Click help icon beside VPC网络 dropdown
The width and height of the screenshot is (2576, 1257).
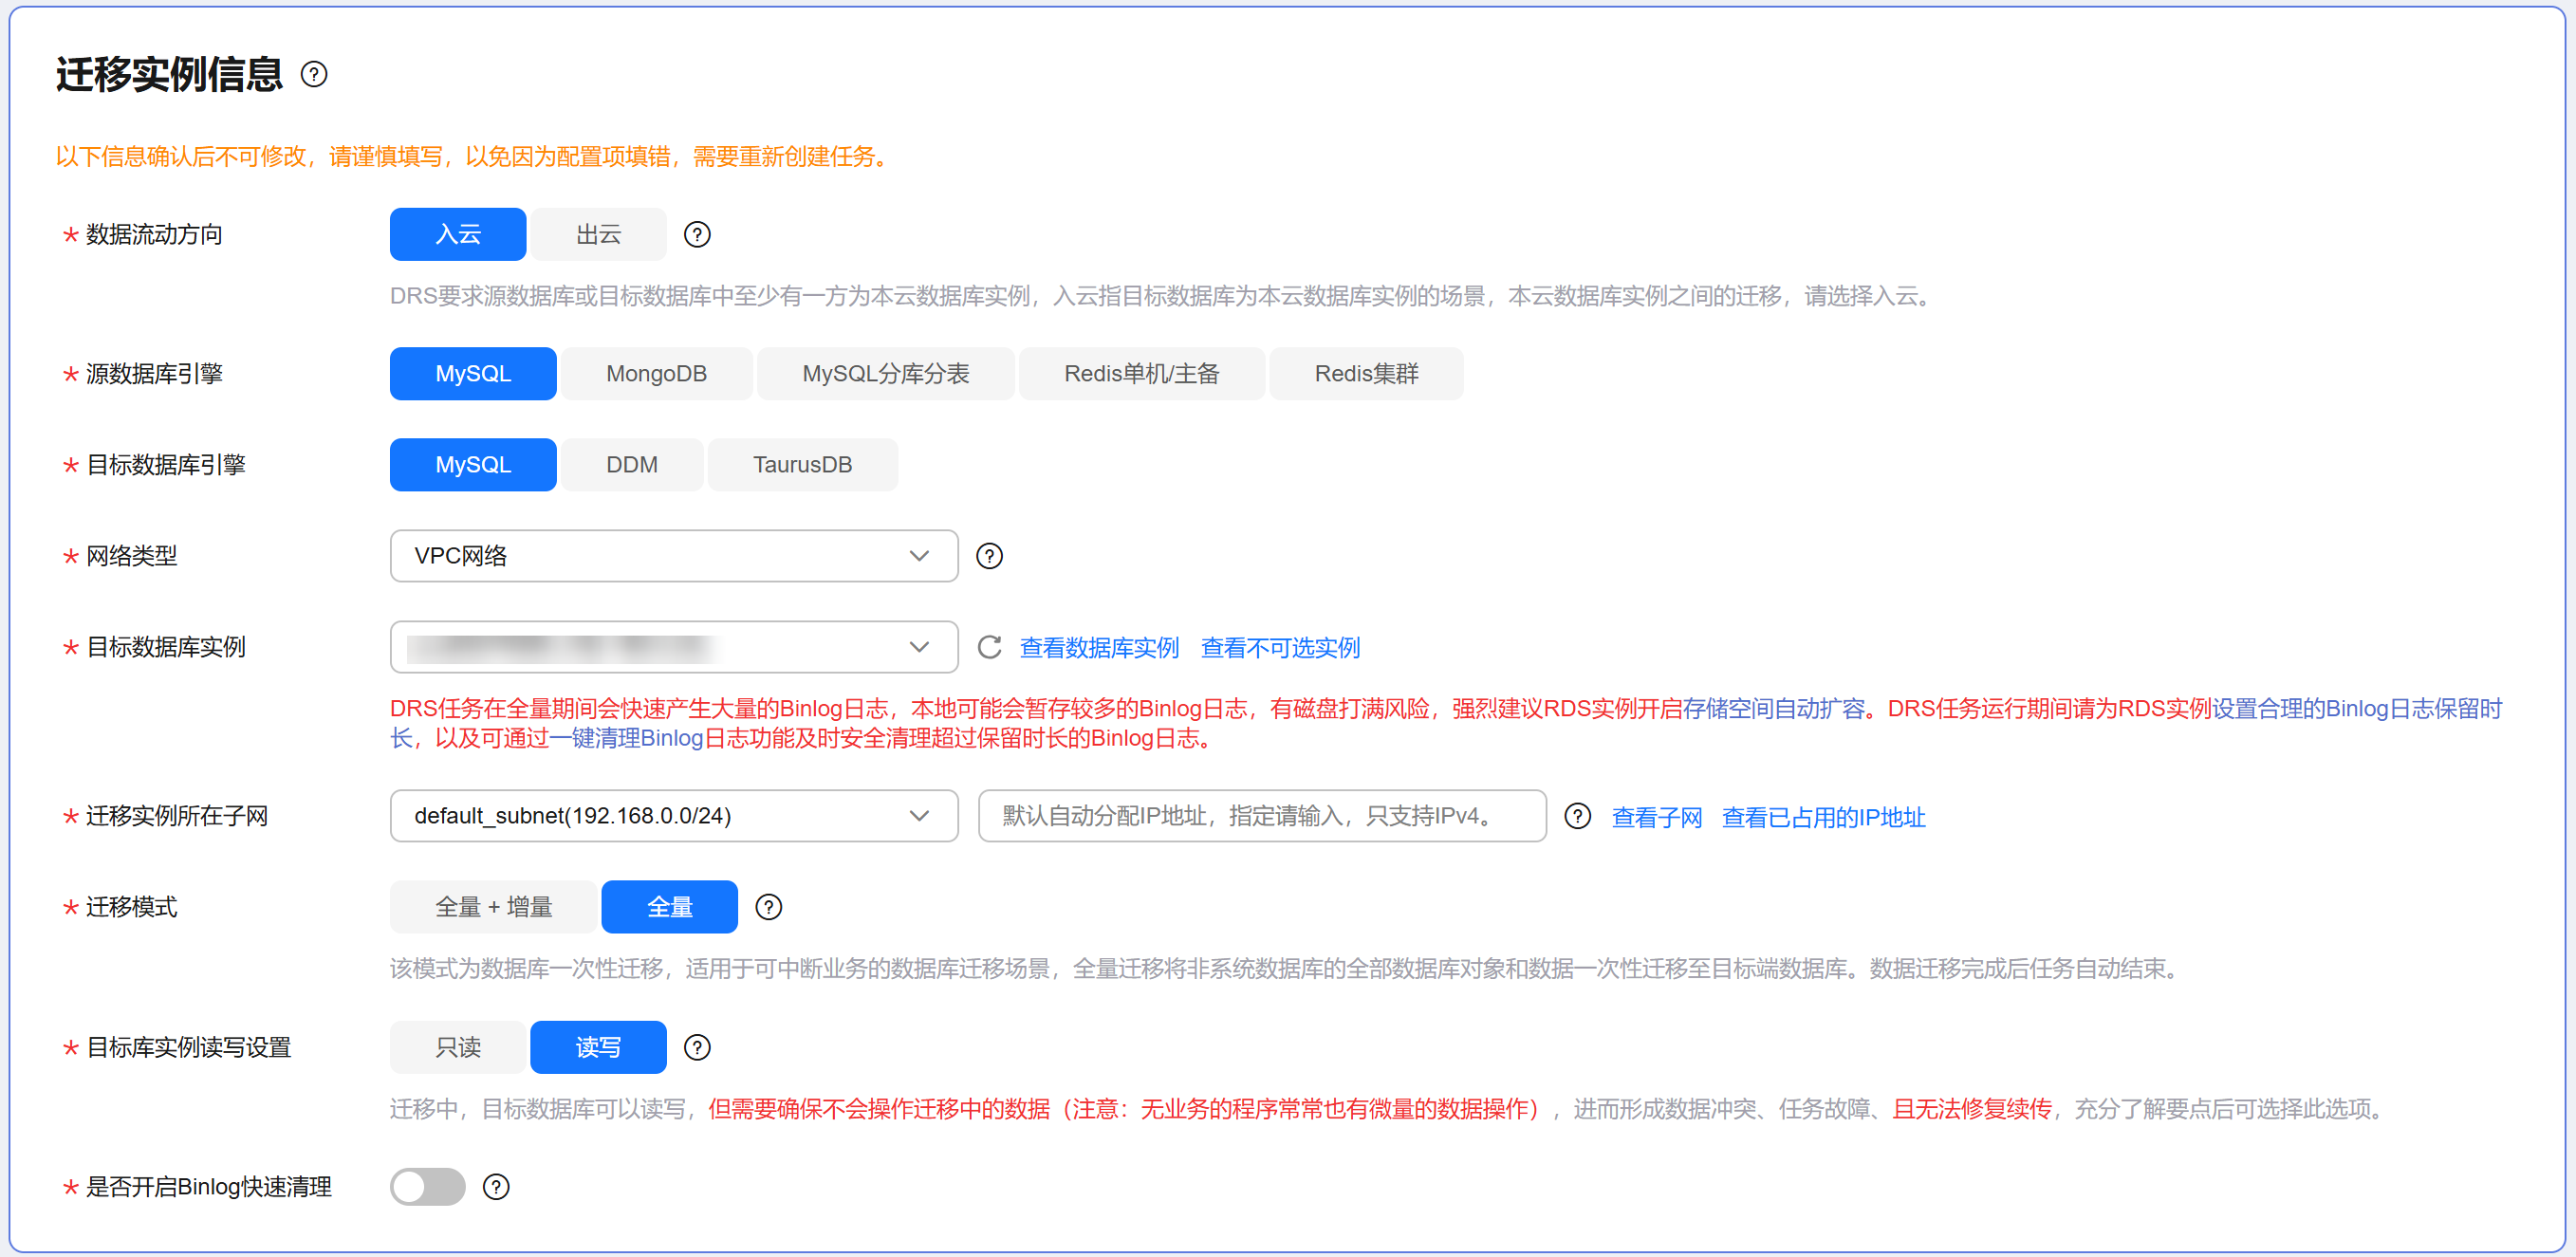pos(989,555)
